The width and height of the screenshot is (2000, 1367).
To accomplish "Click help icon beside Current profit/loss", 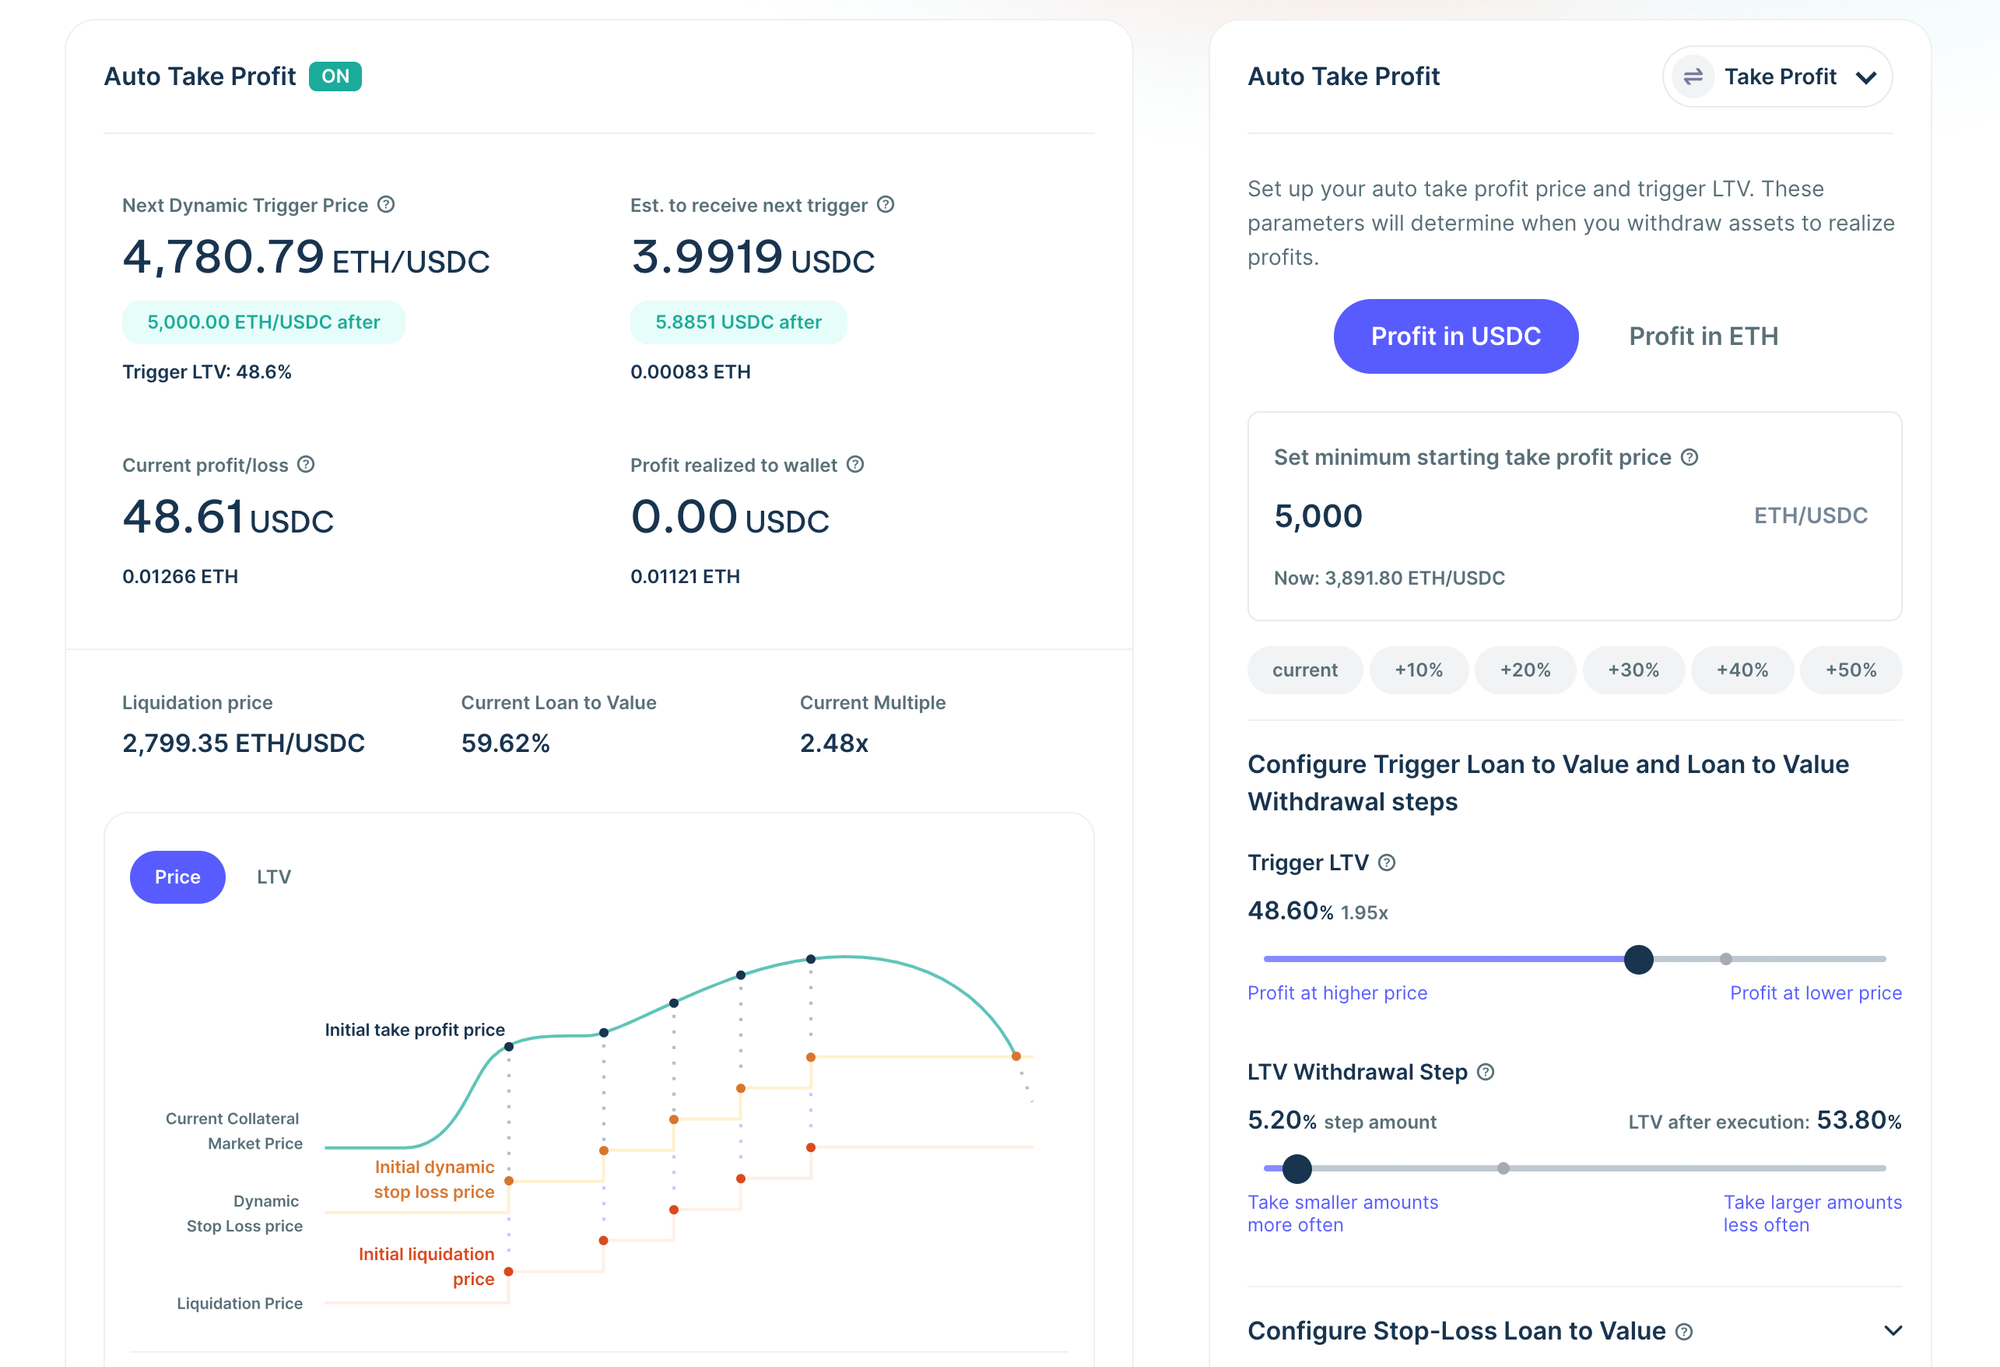I will pyautogui.click(x=306, y=465).
